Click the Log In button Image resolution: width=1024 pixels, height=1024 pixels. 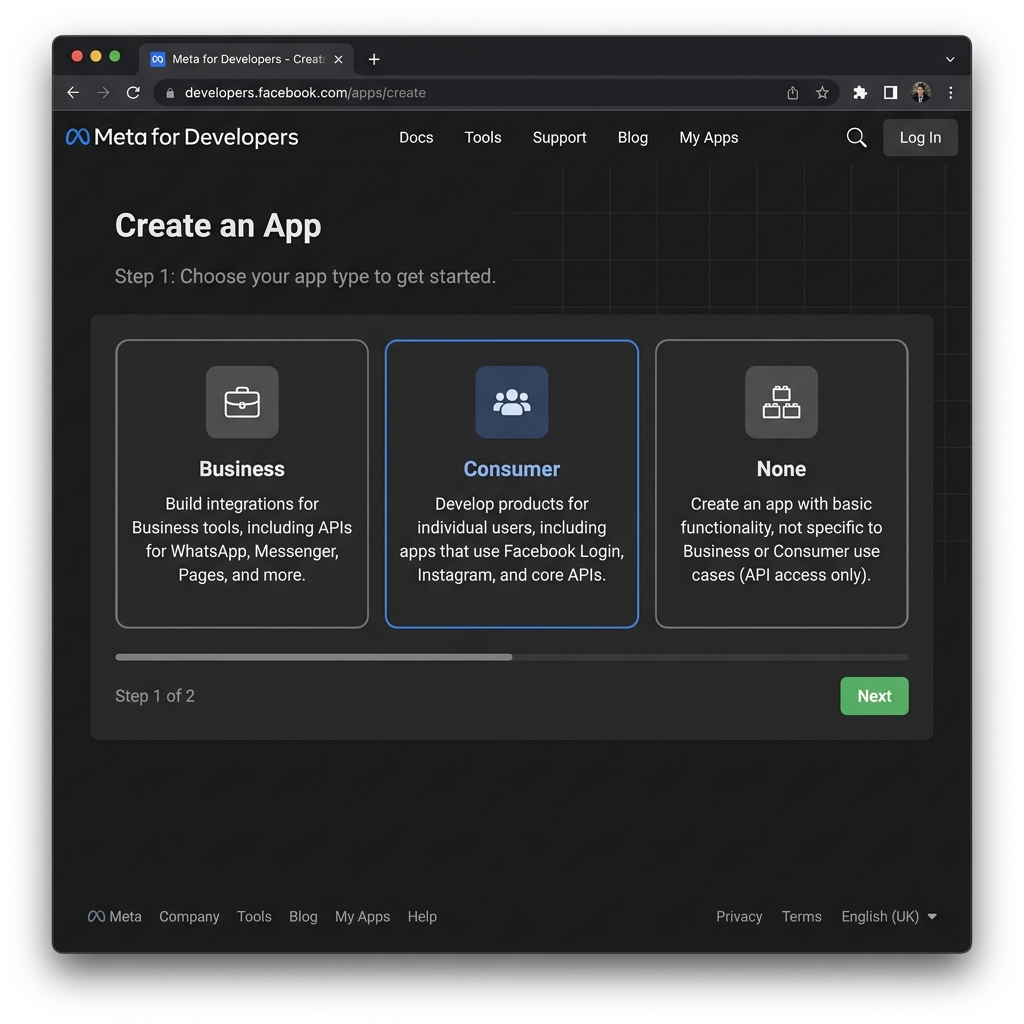point(919,137)
